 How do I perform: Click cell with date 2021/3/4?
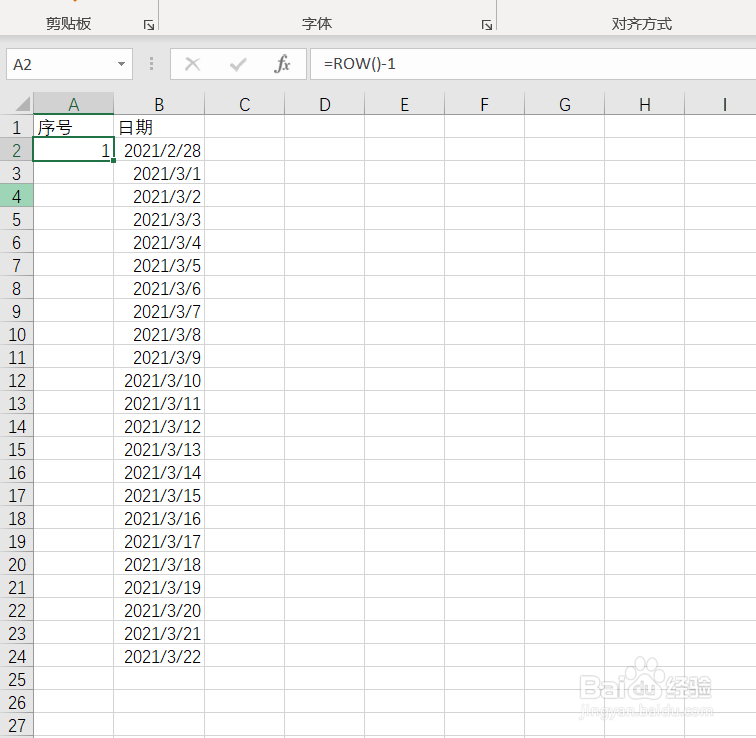(159, 242)
